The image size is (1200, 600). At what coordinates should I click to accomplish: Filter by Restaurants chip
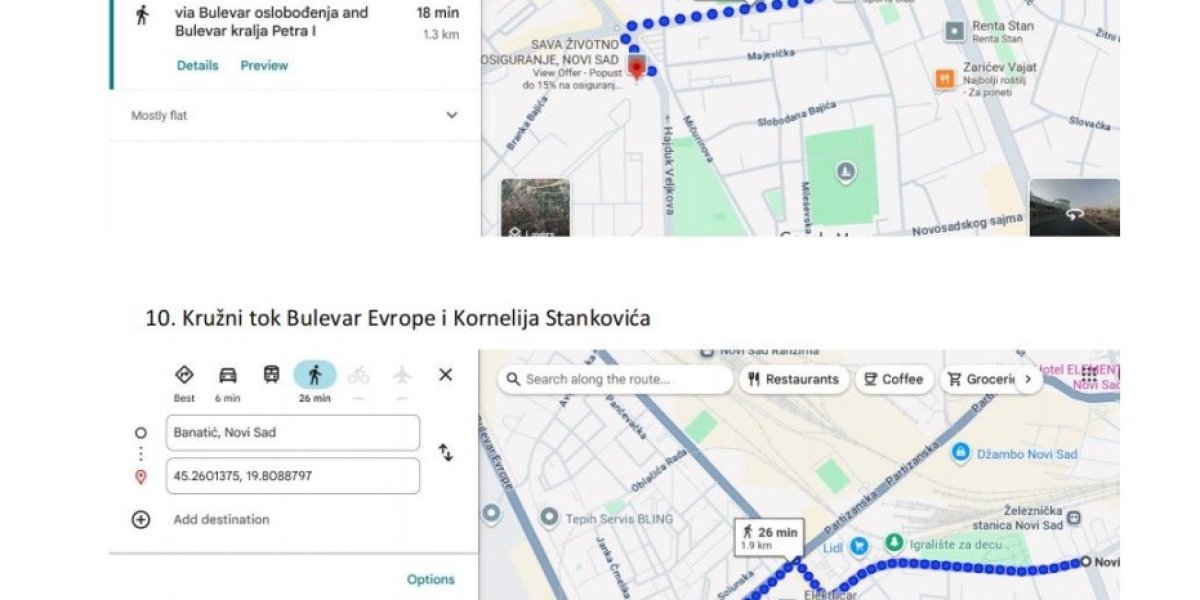(794, 379)
